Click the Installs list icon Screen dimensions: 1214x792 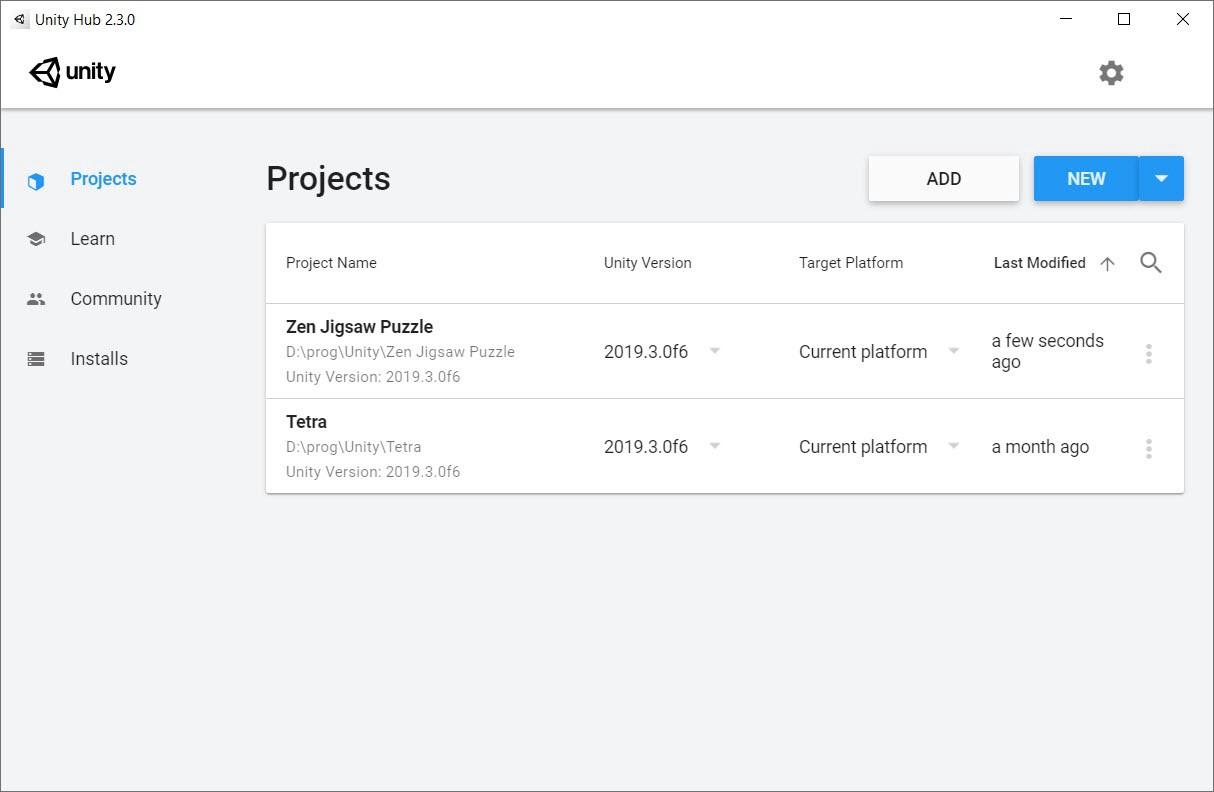pos(37,359)
